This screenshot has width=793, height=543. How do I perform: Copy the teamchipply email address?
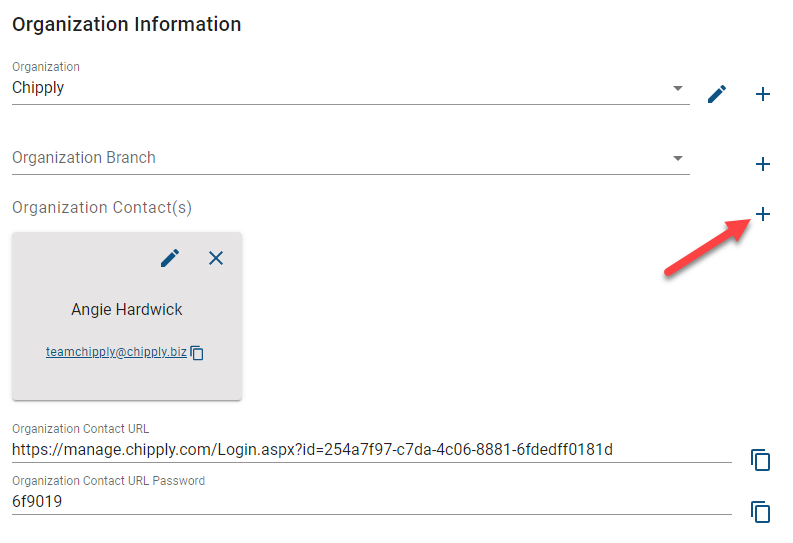(197, 352)
